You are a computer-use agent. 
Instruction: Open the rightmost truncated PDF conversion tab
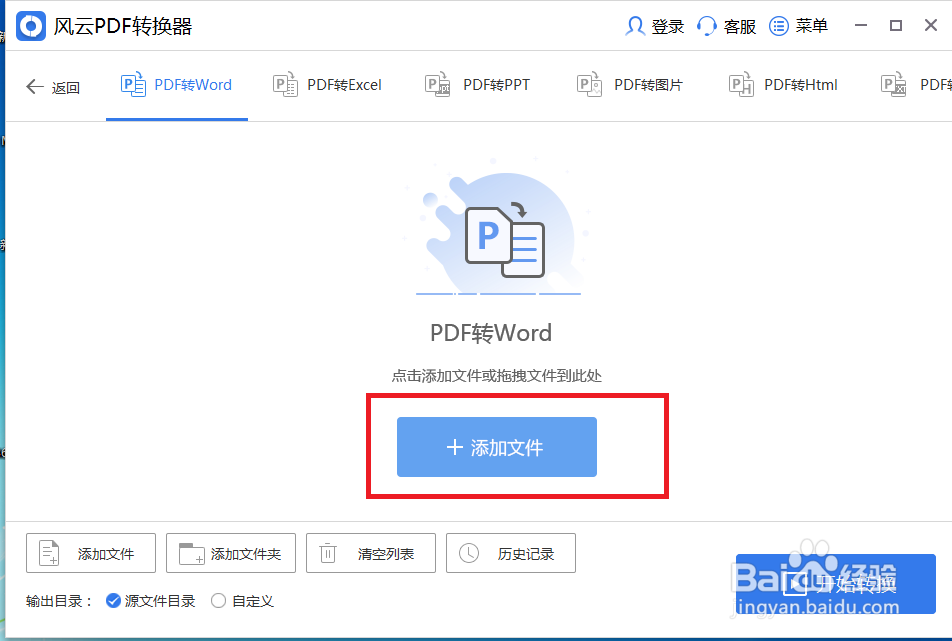click(x=915, y=85)
